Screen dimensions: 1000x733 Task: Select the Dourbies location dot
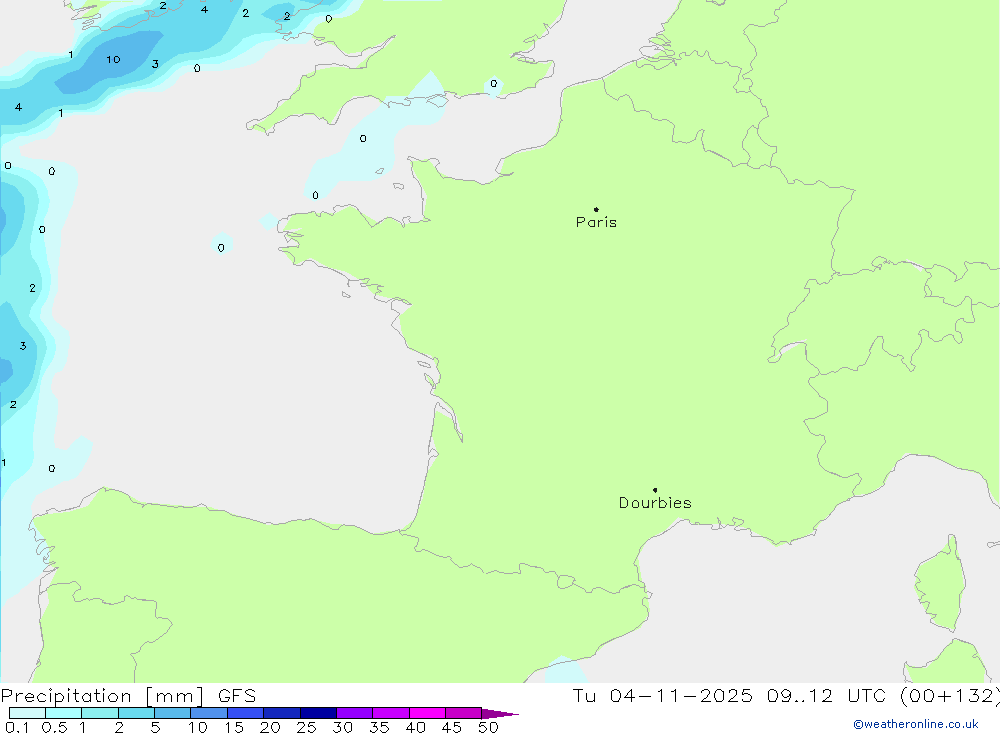[x=655, y=490]
